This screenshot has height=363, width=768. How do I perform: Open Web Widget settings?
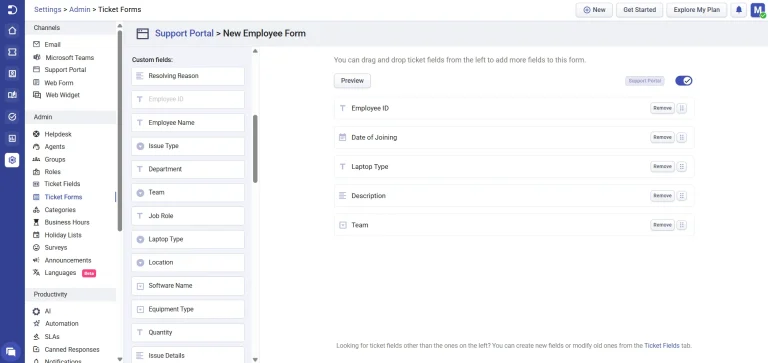63,95
